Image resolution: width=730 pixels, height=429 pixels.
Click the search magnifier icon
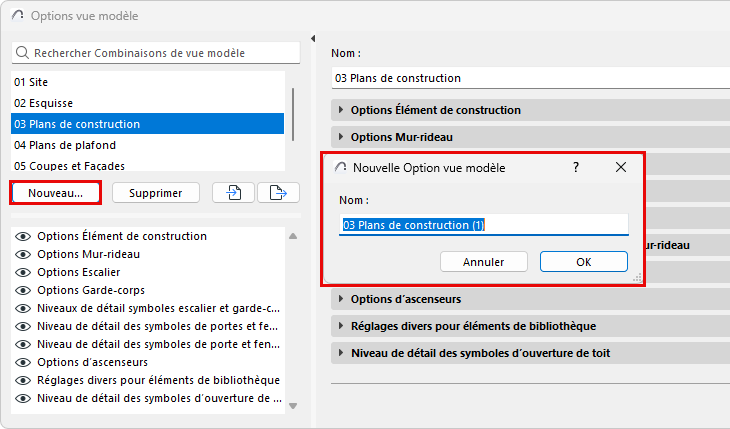click(23, 53)
